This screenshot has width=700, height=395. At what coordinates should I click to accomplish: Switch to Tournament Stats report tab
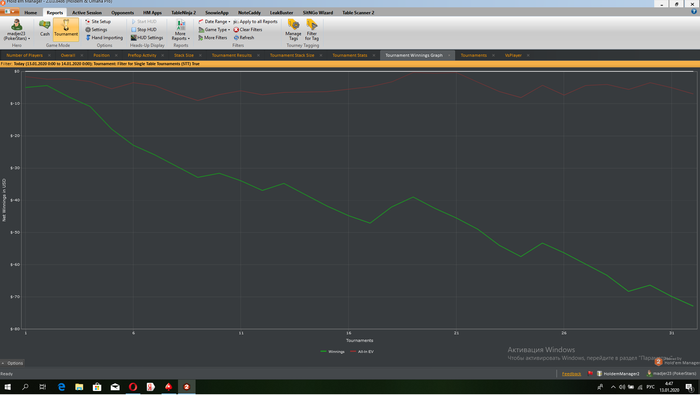[x=350, y=55]
